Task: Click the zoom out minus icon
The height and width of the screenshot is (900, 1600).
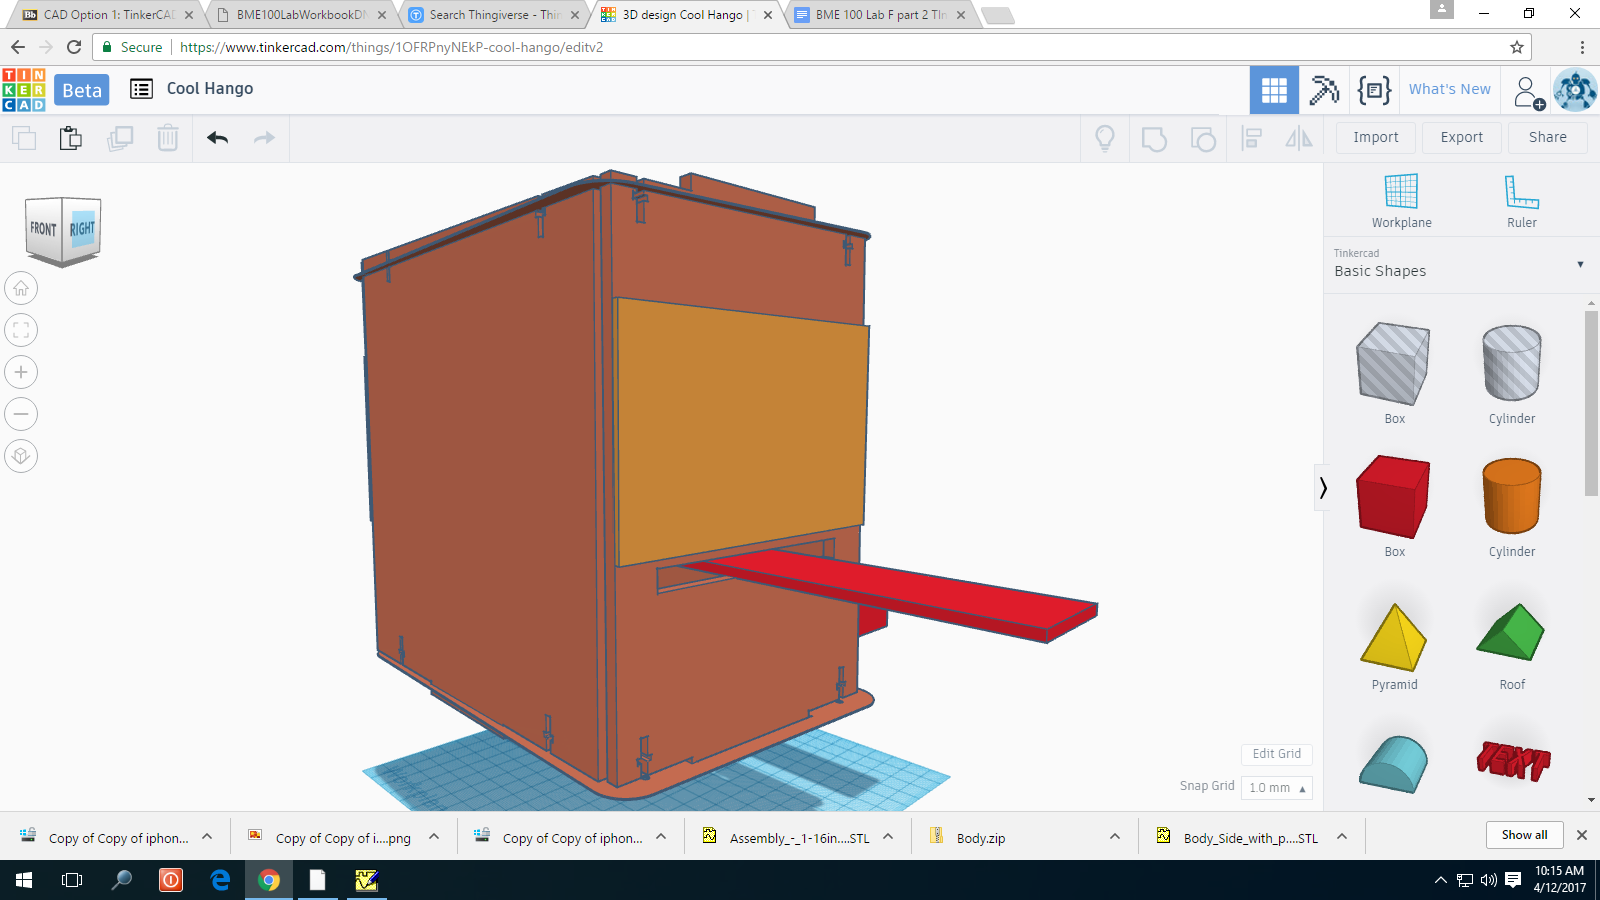Action: pyautogui.click(x=21, y=414)
